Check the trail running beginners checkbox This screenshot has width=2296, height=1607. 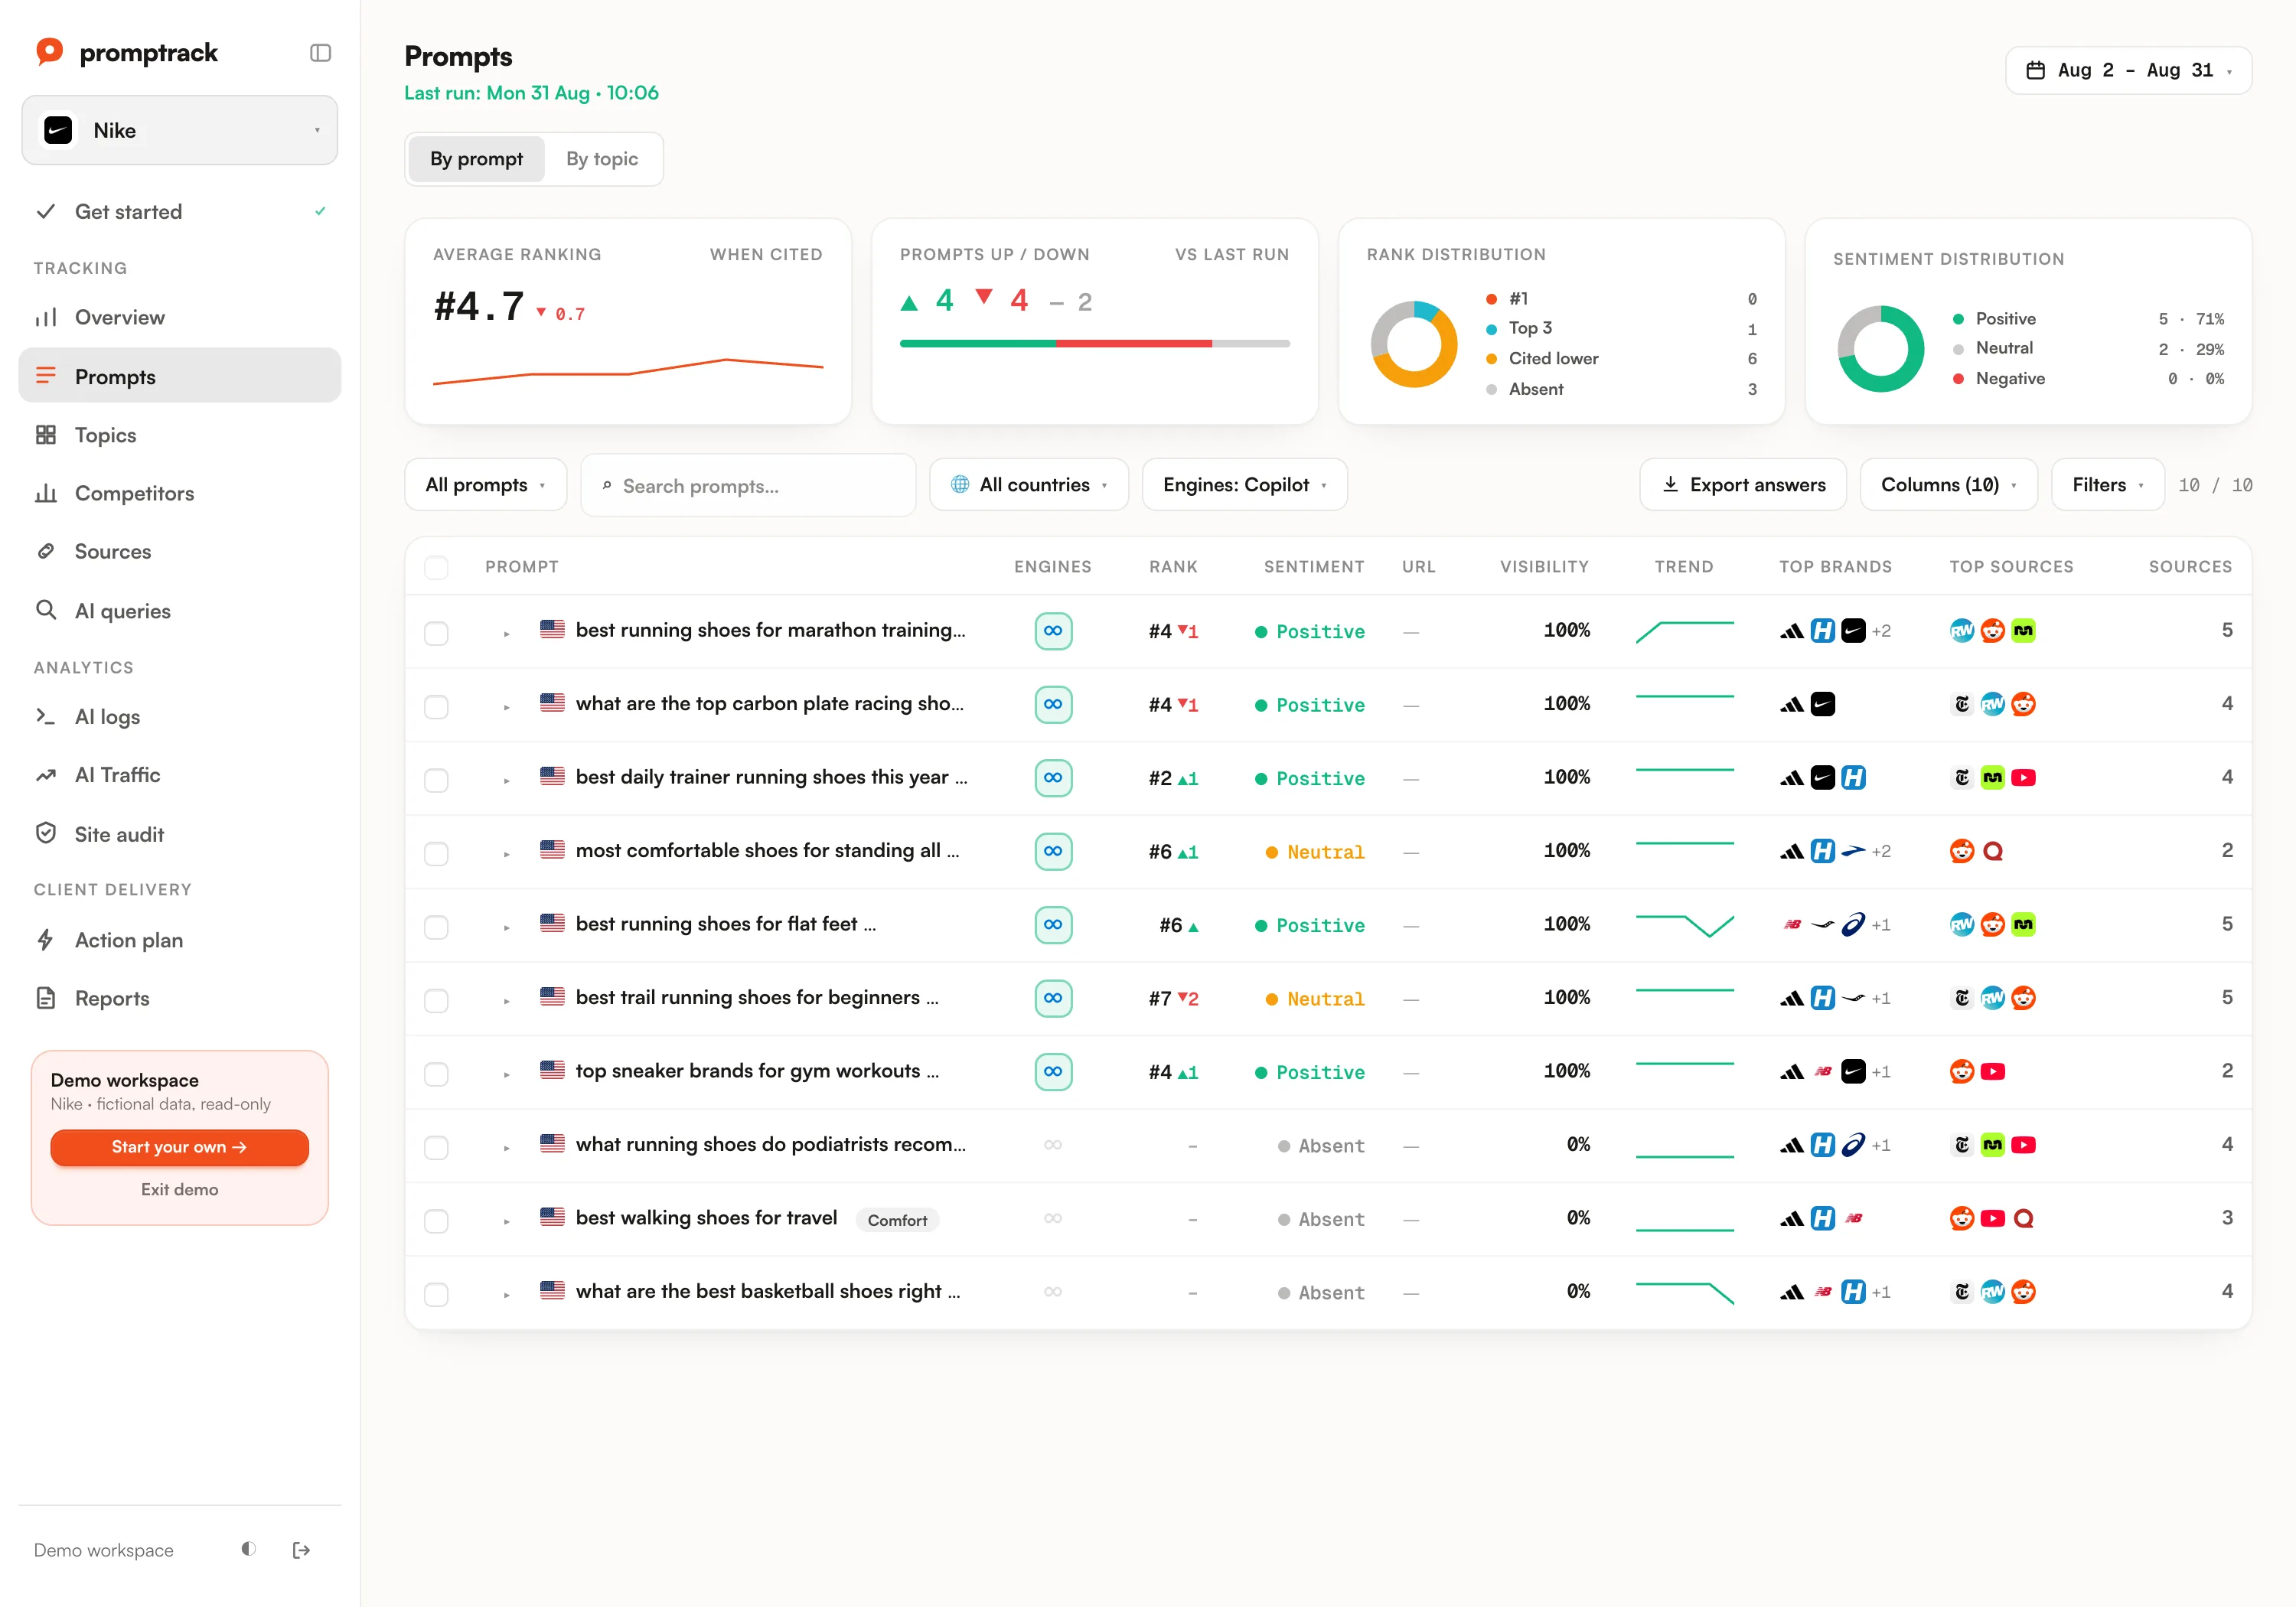tap(436, 1001)
